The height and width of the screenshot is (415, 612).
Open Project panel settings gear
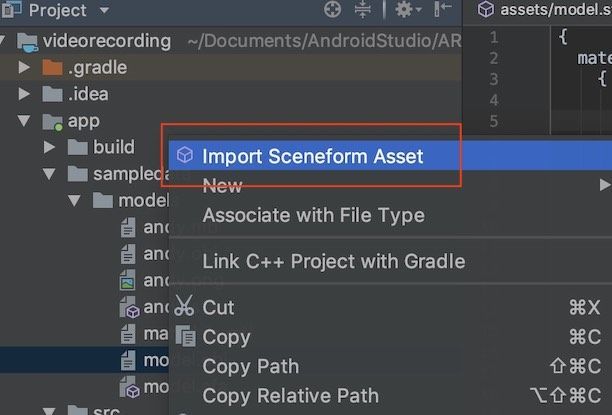pyautogui.click(x=403, y=11)
